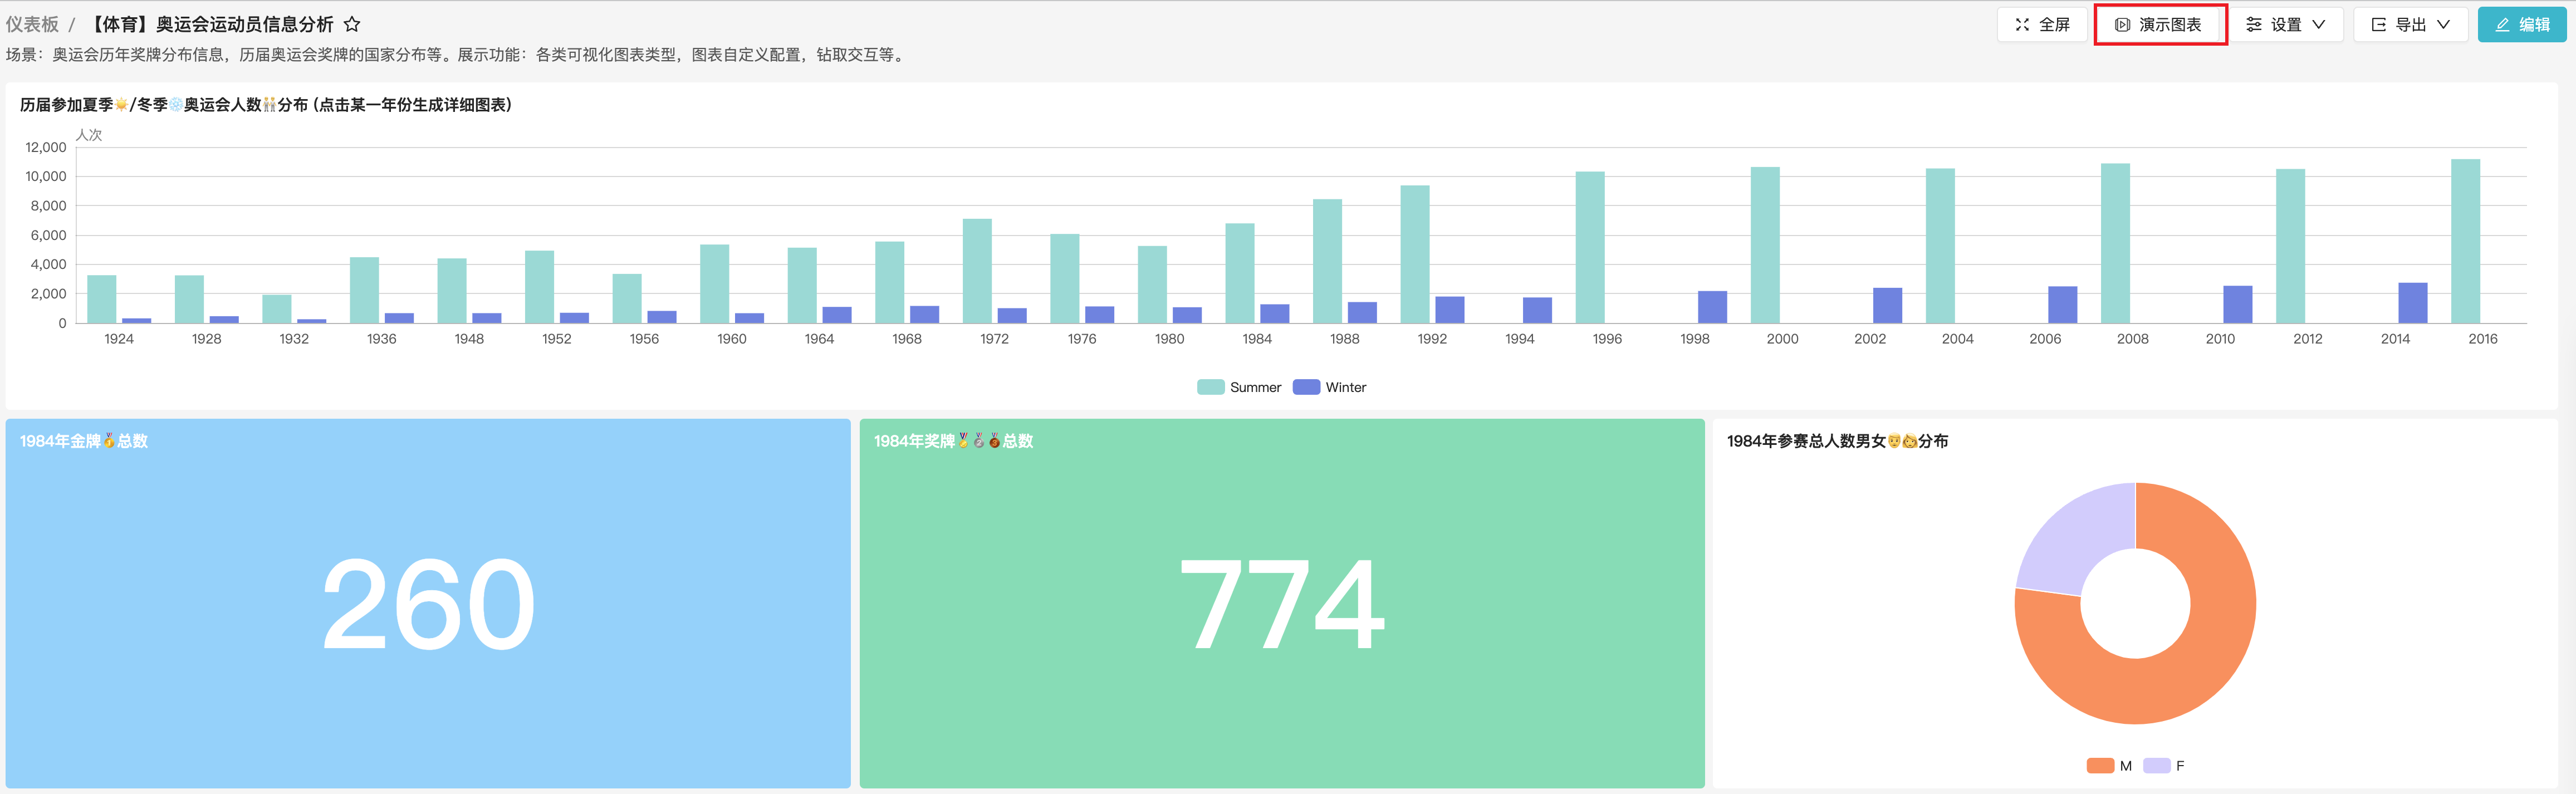Expand 导出 dropdown chevron
The height and width of the screenshot is (794, 2576).
coord(2444,24)
